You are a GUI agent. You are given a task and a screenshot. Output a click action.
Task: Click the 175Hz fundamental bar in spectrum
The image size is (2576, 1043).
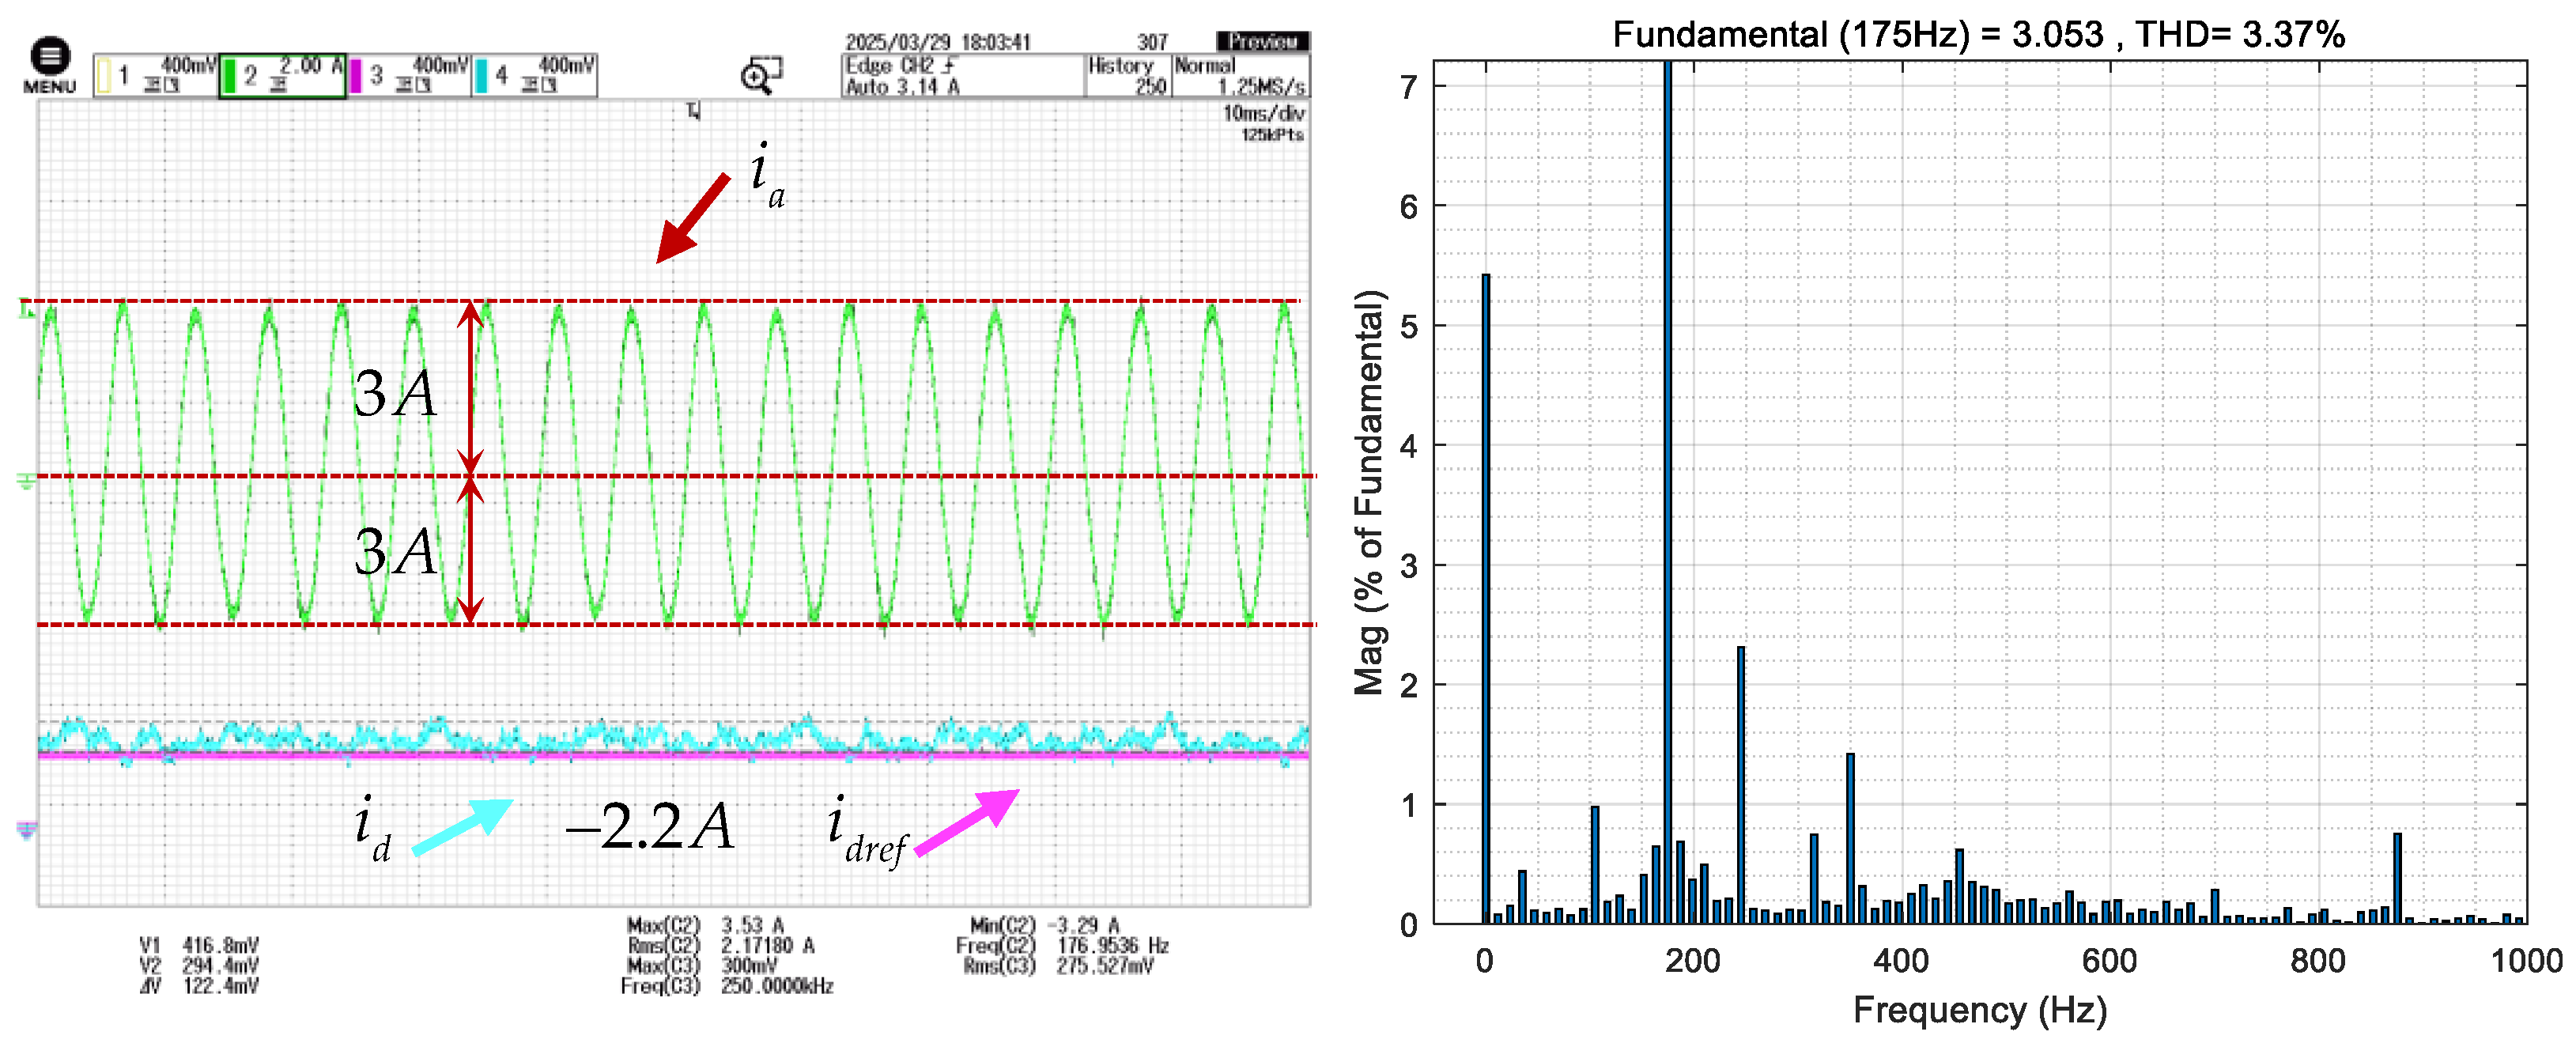click(x=1667, y=500)
